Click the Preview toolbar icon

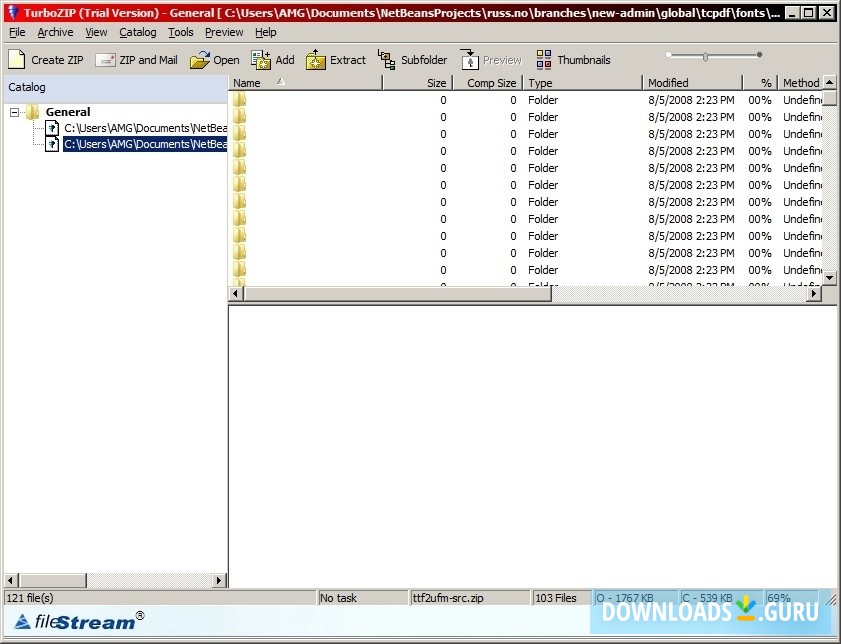point(469,60)
